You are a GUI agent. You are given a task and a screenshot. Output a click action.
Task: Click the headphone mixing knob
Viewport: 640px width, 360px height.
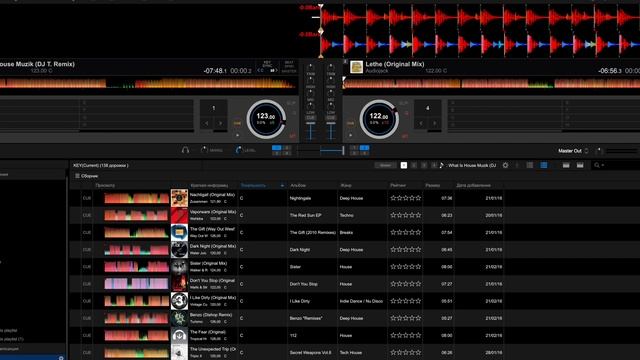(204, 150)
